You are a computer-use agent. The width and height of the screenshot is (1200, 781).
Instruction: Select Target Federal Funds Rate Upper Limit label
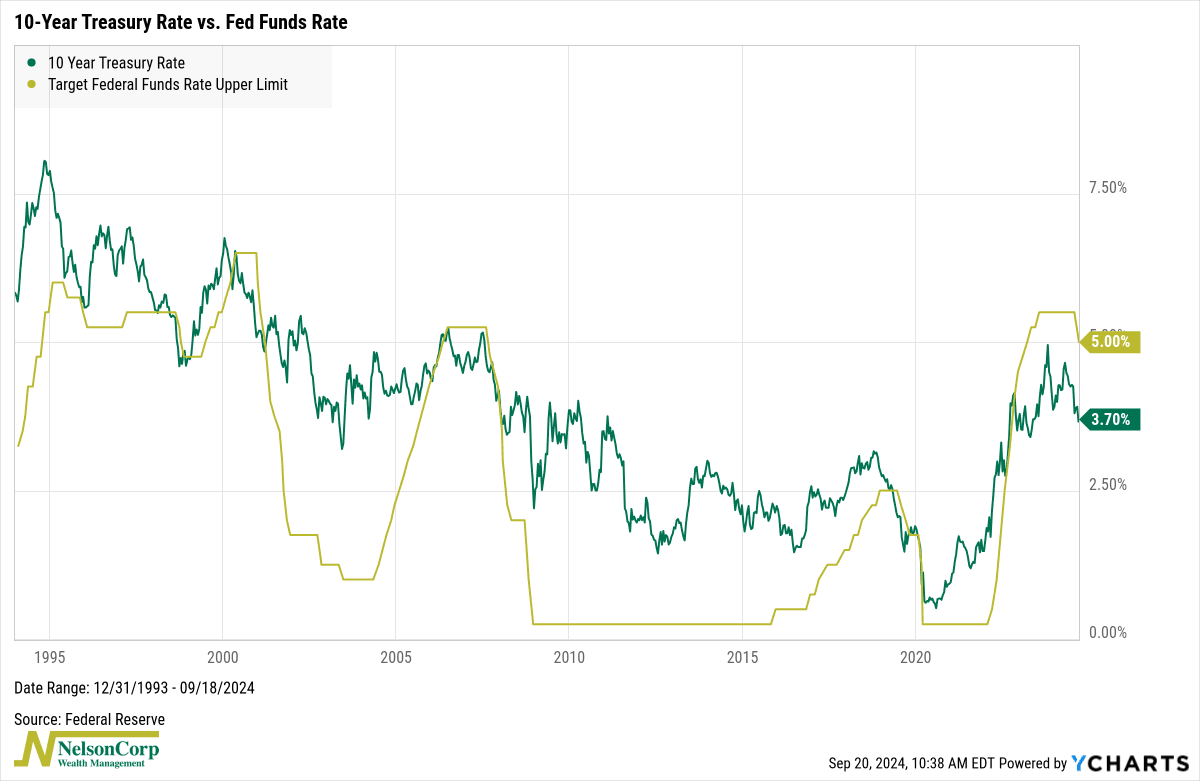pyautogui.click(x=168, y=85)
